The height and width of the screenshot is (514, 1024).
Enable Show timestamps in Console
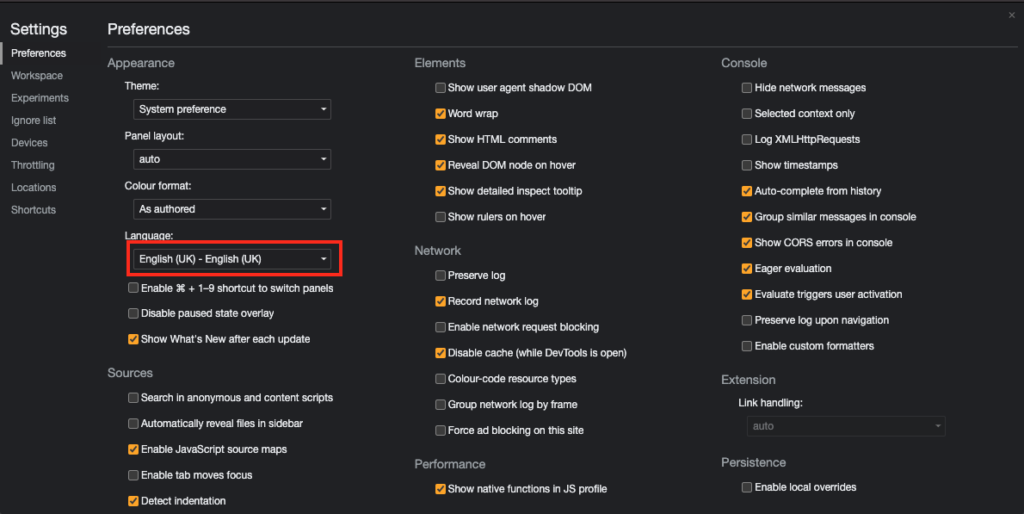pos(747,165)
